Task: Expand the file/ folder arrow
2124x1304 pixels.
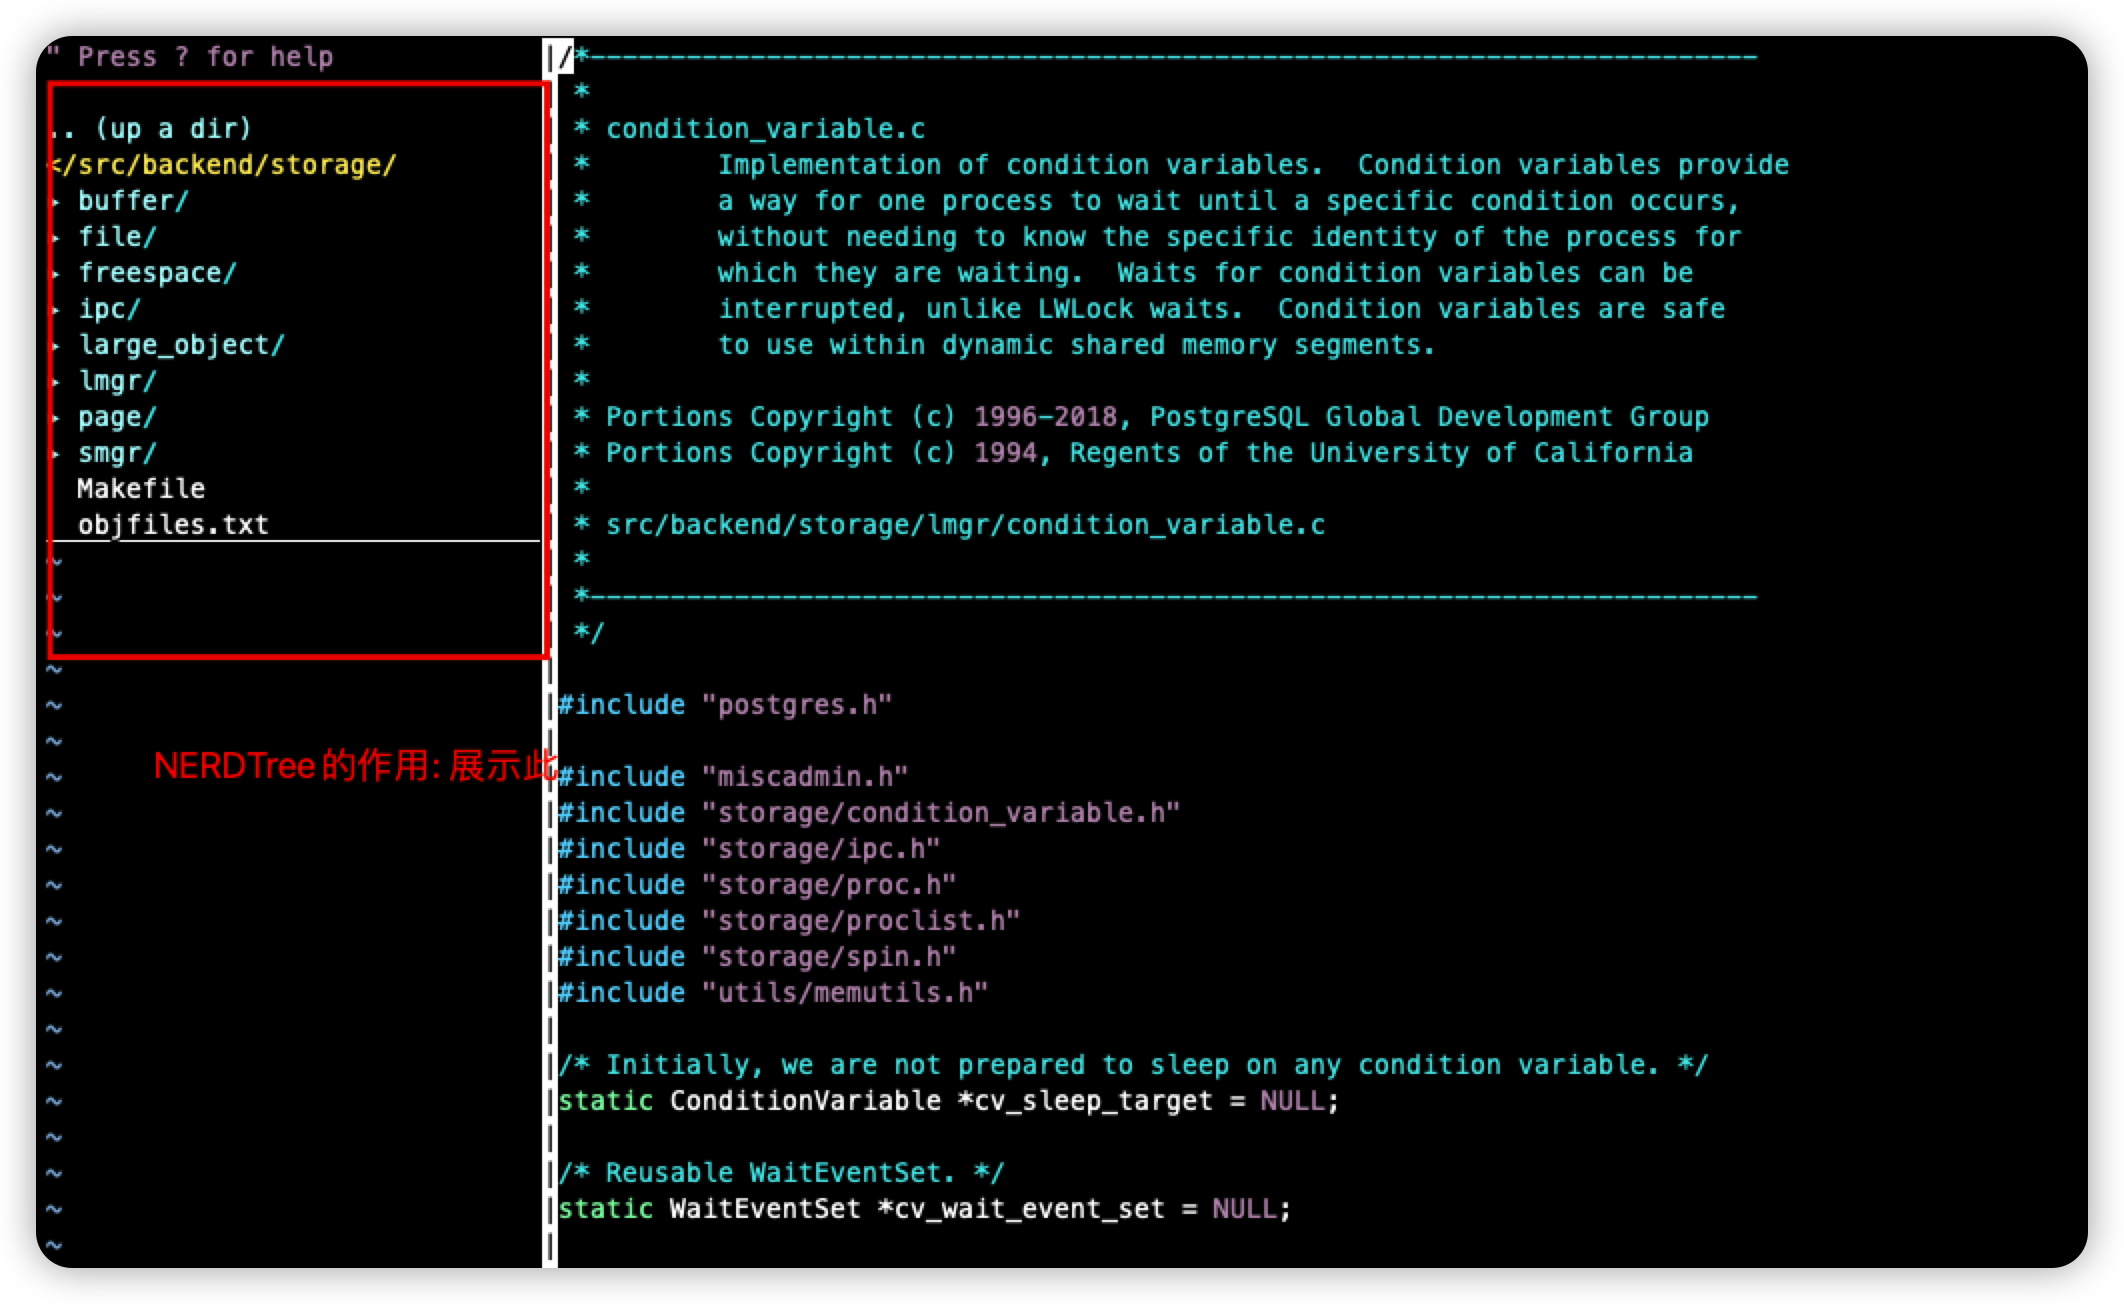Action: pos(57,237)
